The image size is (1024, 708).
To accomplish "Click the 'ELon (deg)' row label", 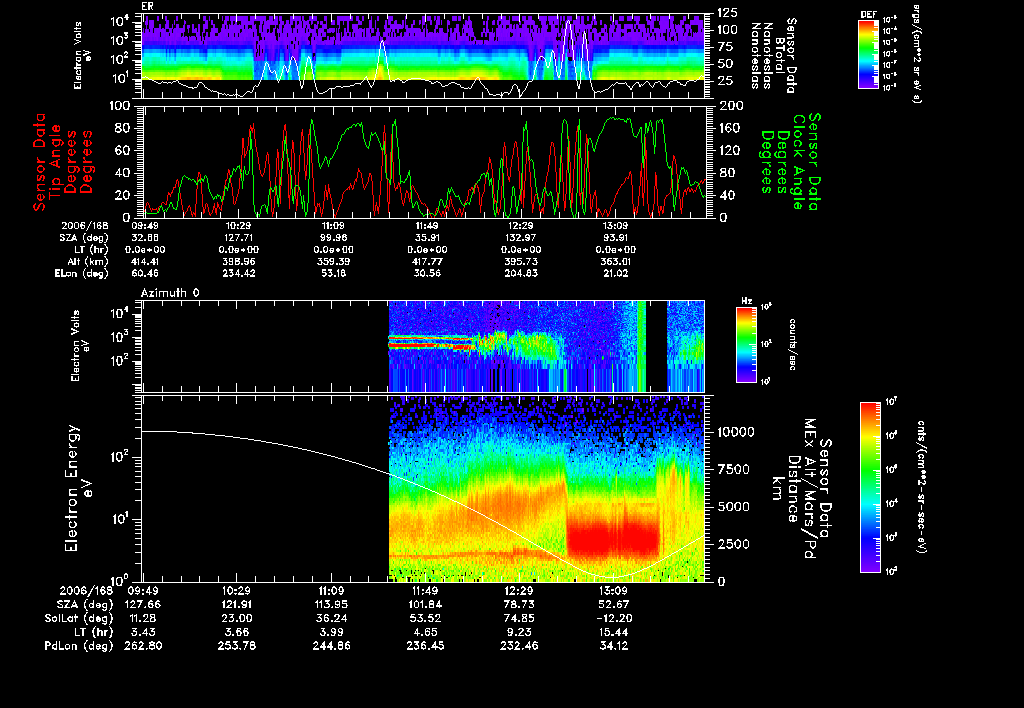I will coord(81,273).
